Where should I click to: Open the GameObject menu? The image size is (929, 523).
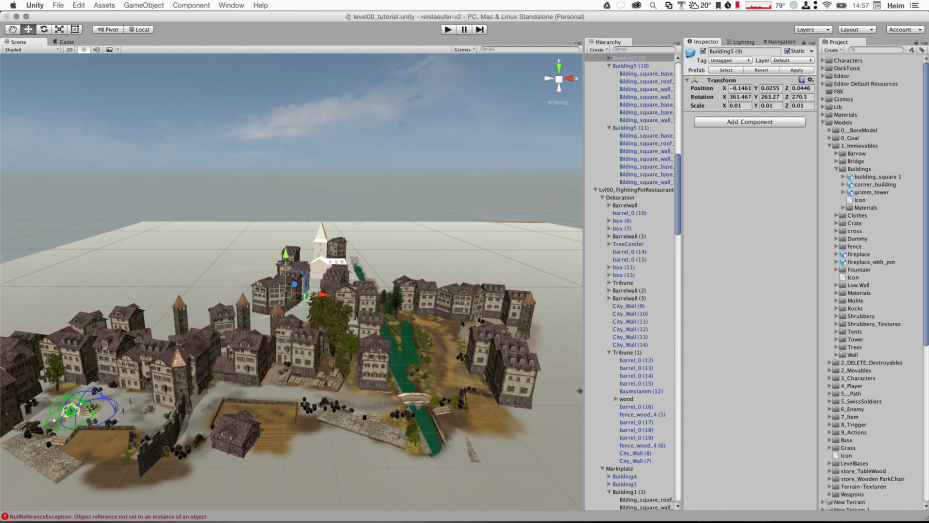(x=142, y=5)
